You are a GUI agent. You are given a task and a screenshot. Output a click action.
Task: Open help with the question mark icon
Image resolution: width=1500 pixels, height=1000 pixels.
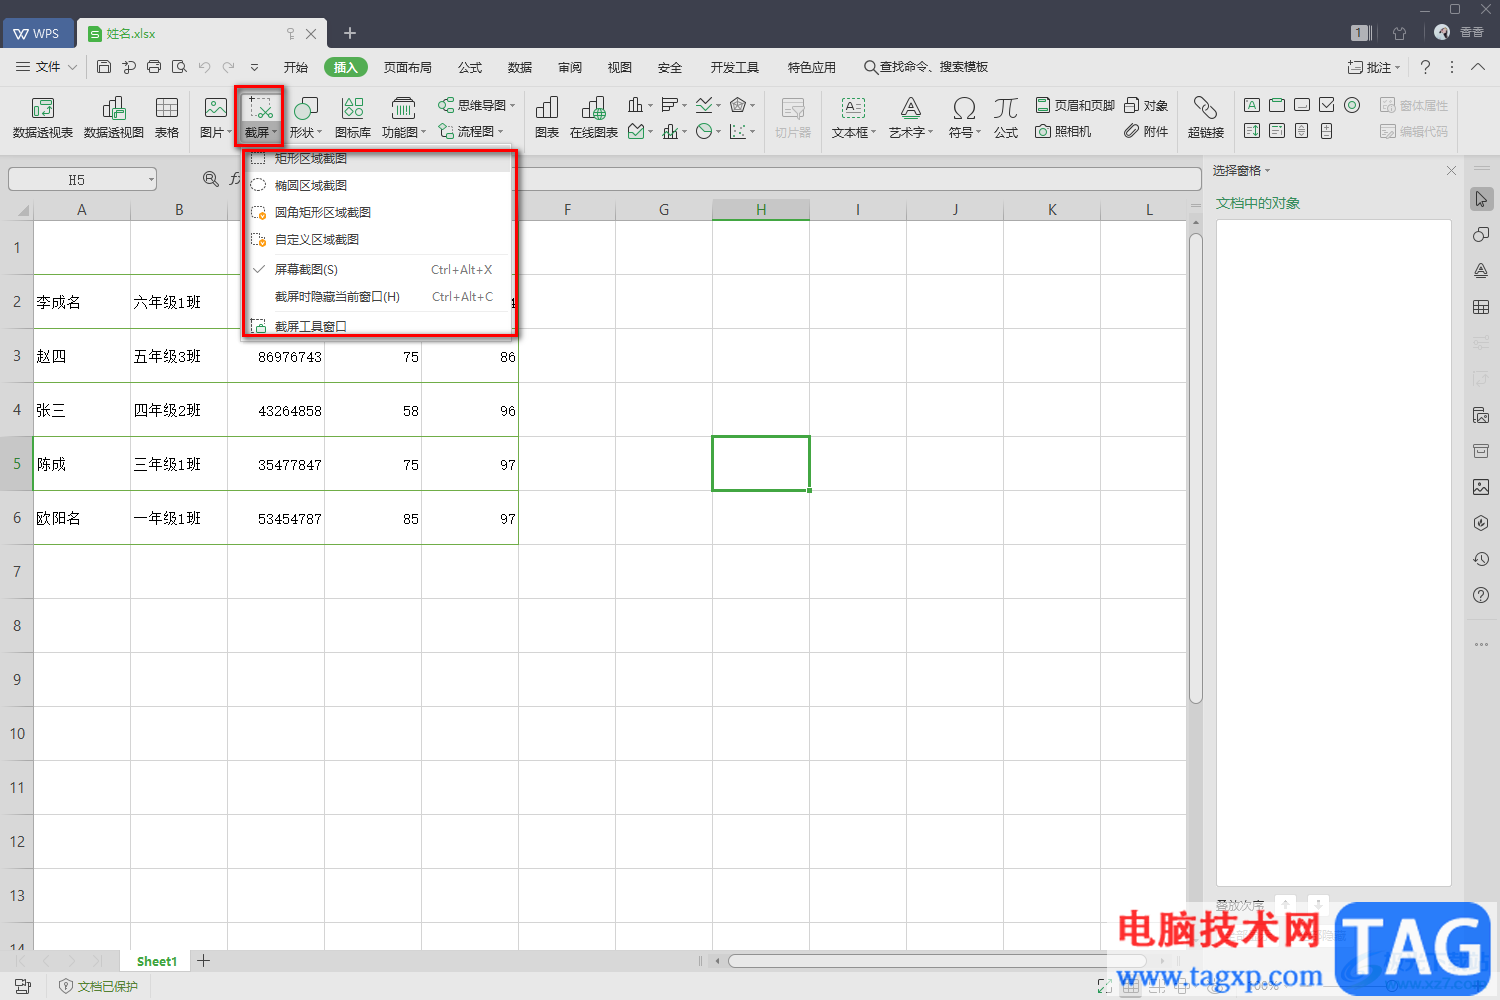(1426, 67)
